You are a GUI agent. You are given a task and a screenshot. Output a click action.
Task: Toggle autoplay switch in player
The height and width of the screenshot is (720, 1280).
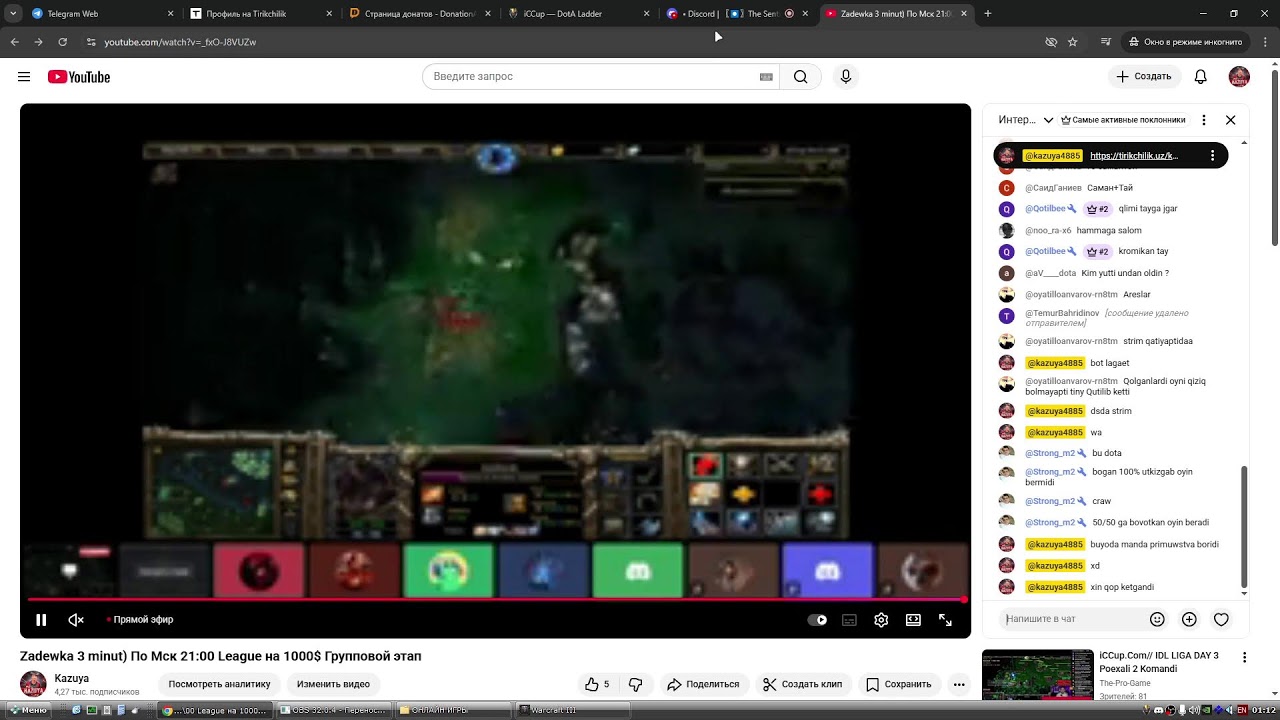coord(817,620)
